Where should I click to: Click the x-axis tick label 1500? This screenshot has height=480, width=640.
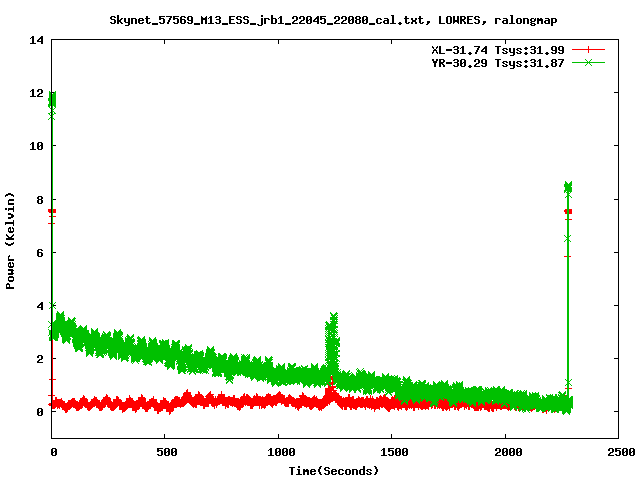(394, 452)
